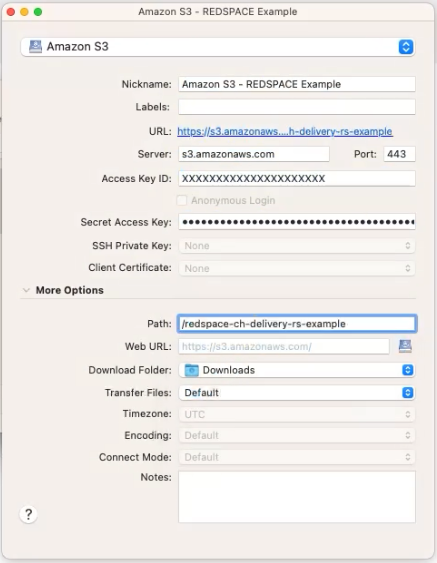The image size is (437, 563).
Task: Open the Download Folder dropdown
Action: 297,370
